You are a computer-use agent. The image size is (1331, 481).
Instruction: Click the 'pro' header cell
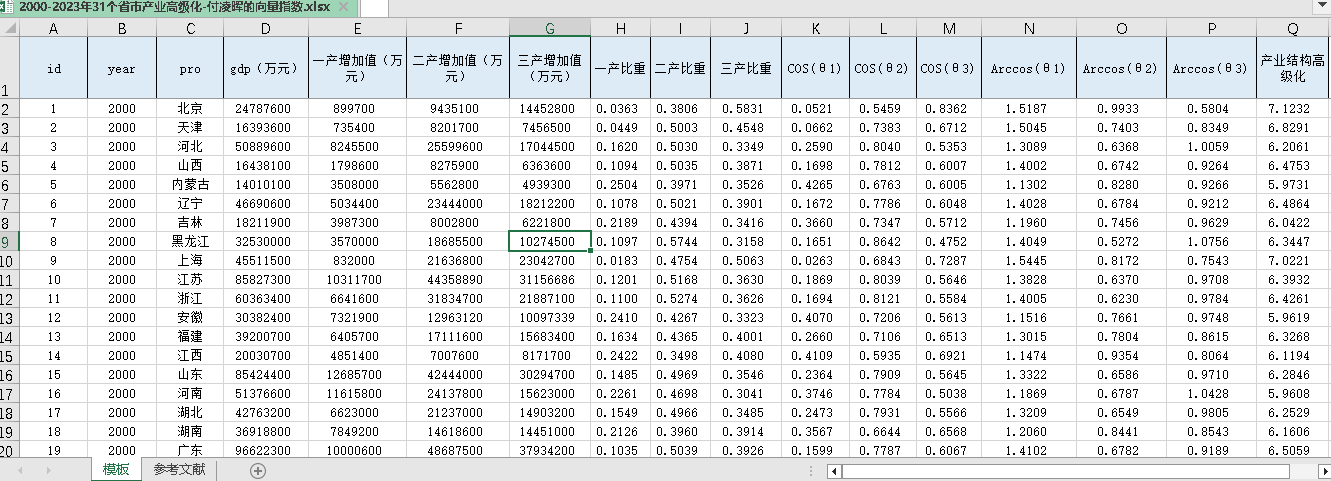[189, 68]
